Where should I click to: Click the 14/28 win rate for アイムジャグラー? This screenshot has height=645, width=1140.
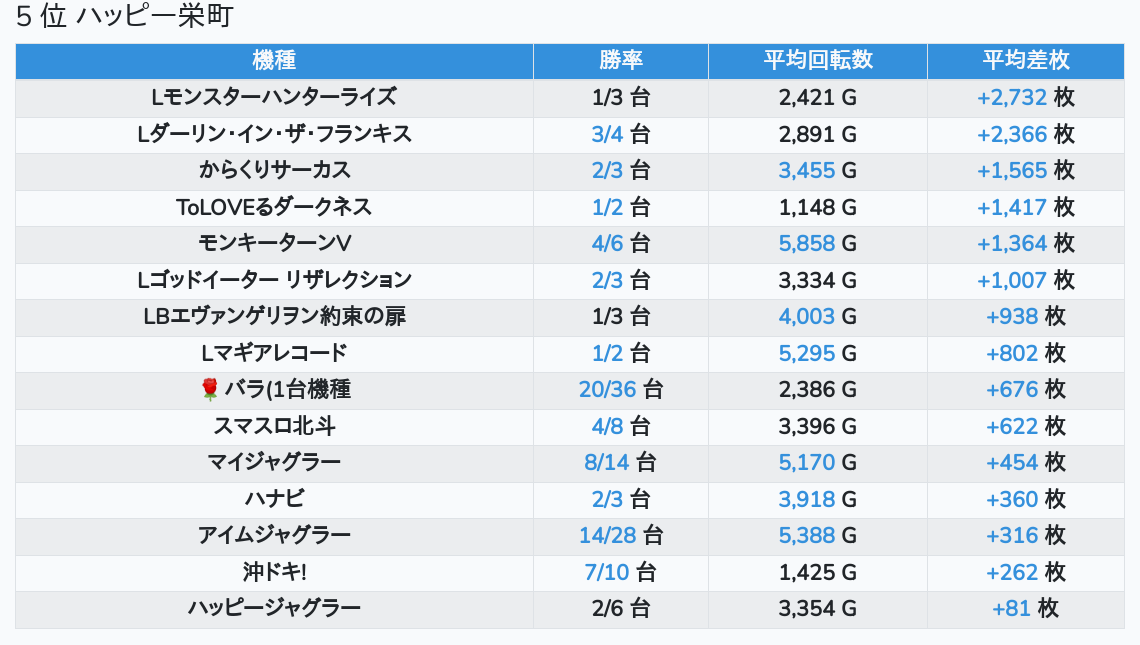[608, 536]
